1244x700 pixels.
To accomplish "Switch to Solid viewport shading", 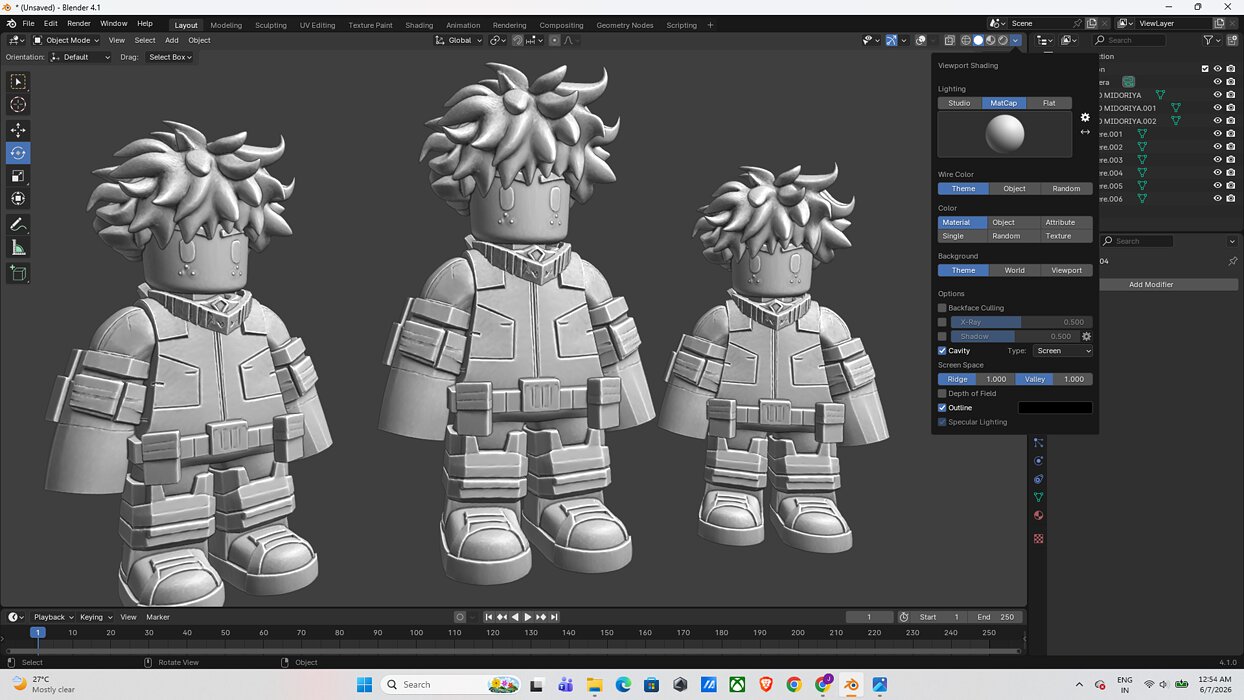I will [978, 40].
